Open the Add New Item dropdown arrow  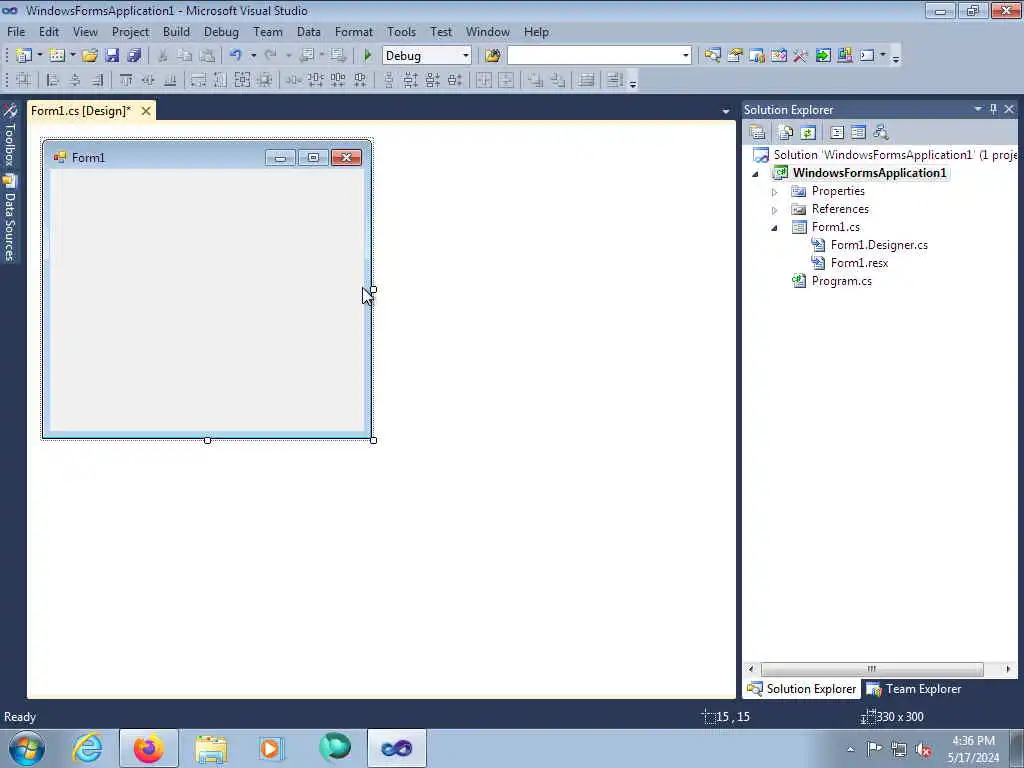pyautogui.click(x=72, y=56)
